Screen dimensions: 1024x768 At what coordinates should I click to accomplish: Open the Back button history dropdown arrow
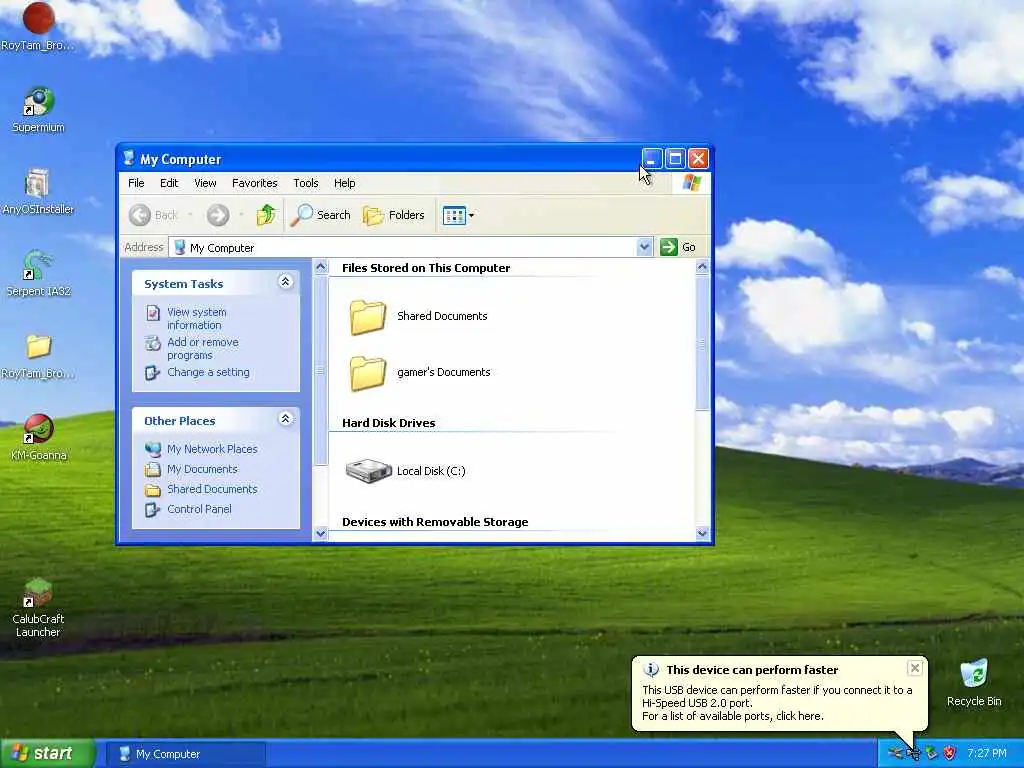(190, 215)
